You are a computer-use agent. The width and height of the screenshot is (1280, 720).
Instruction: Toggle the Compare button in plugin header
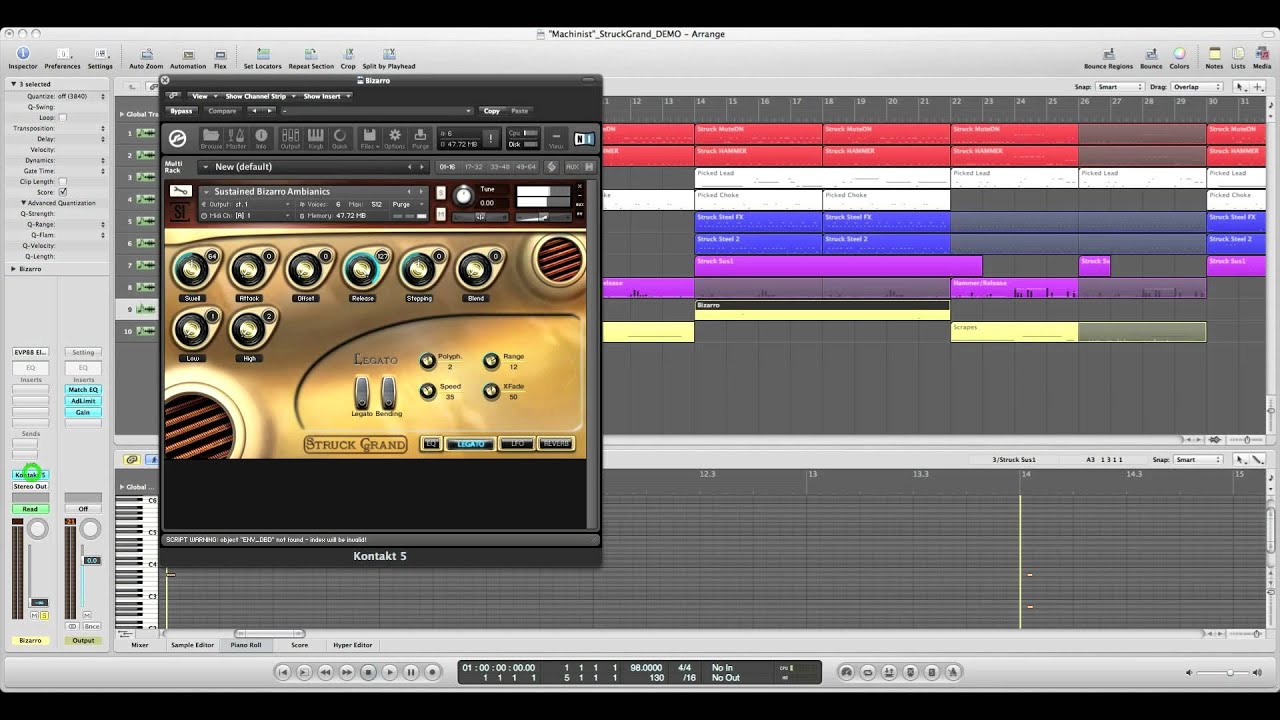(x=222, y=111)
